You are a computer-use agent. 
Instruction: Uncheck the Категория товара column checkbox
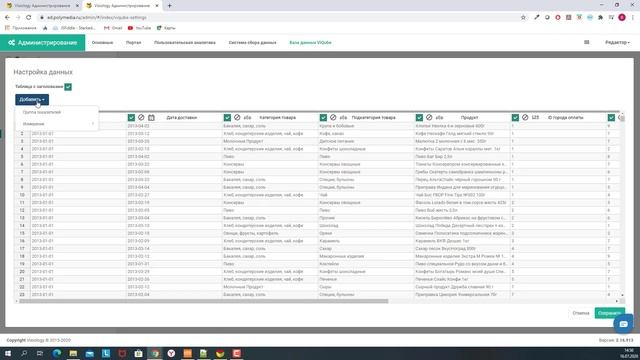click(x=227, y=118)
